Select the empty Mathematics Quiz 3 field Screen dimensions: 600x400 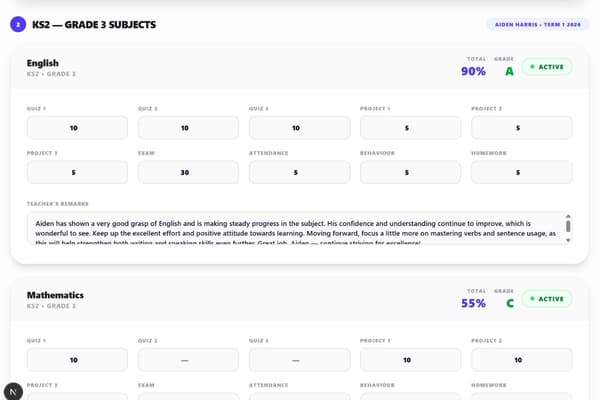click(299, 360)
